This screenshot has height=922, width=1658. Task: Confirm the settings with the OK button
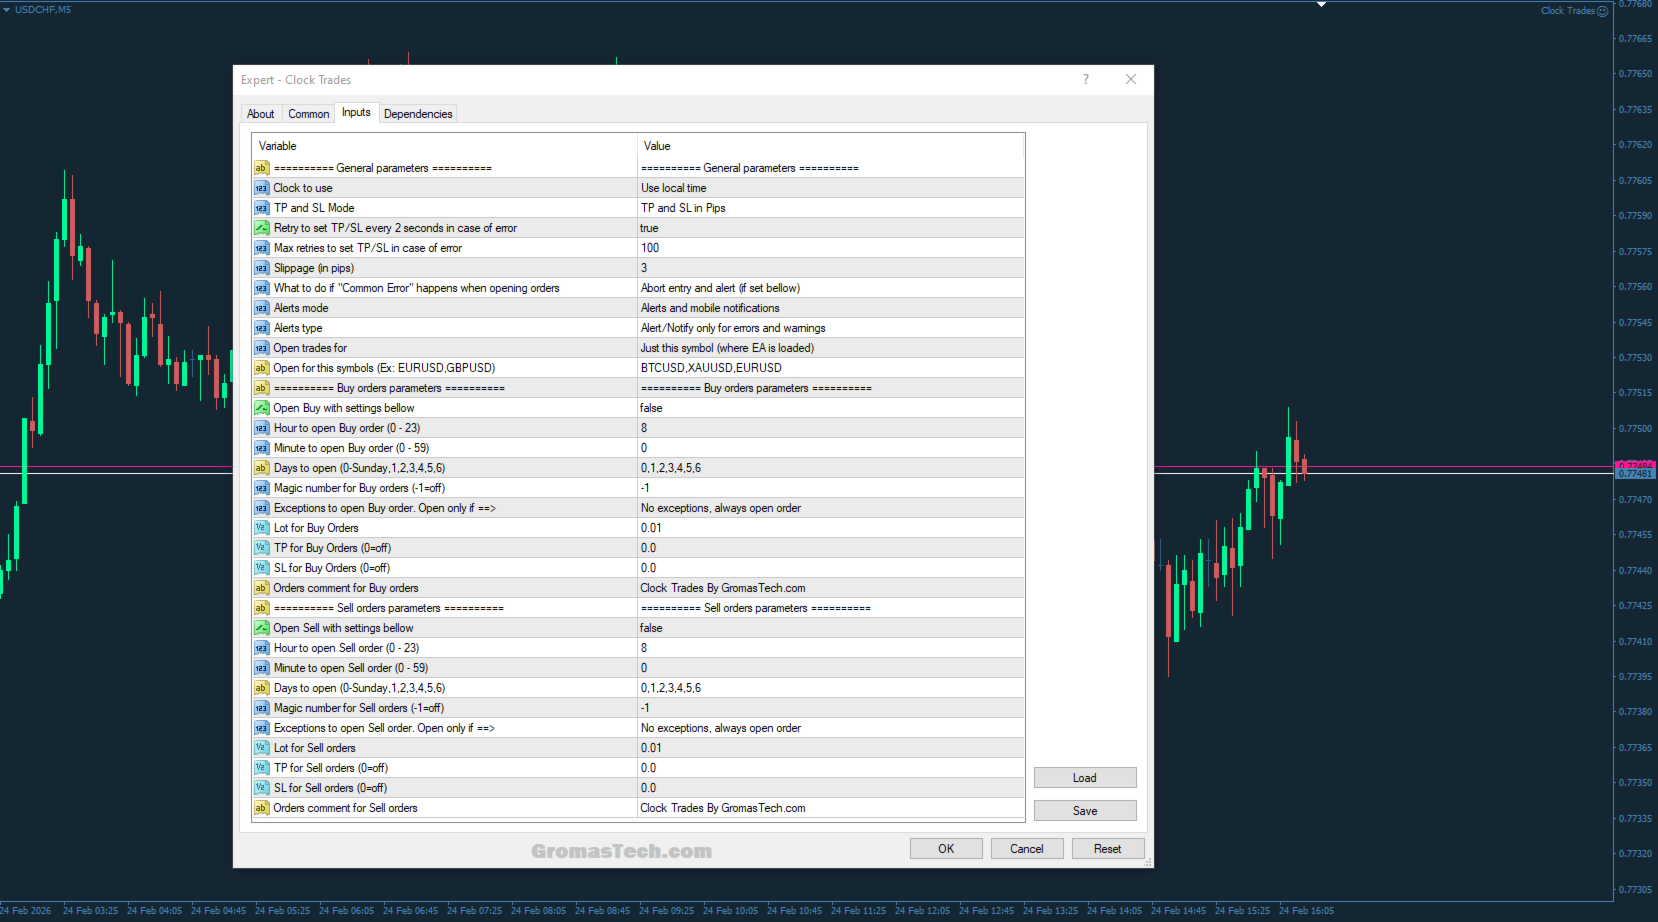click(946, 849)
